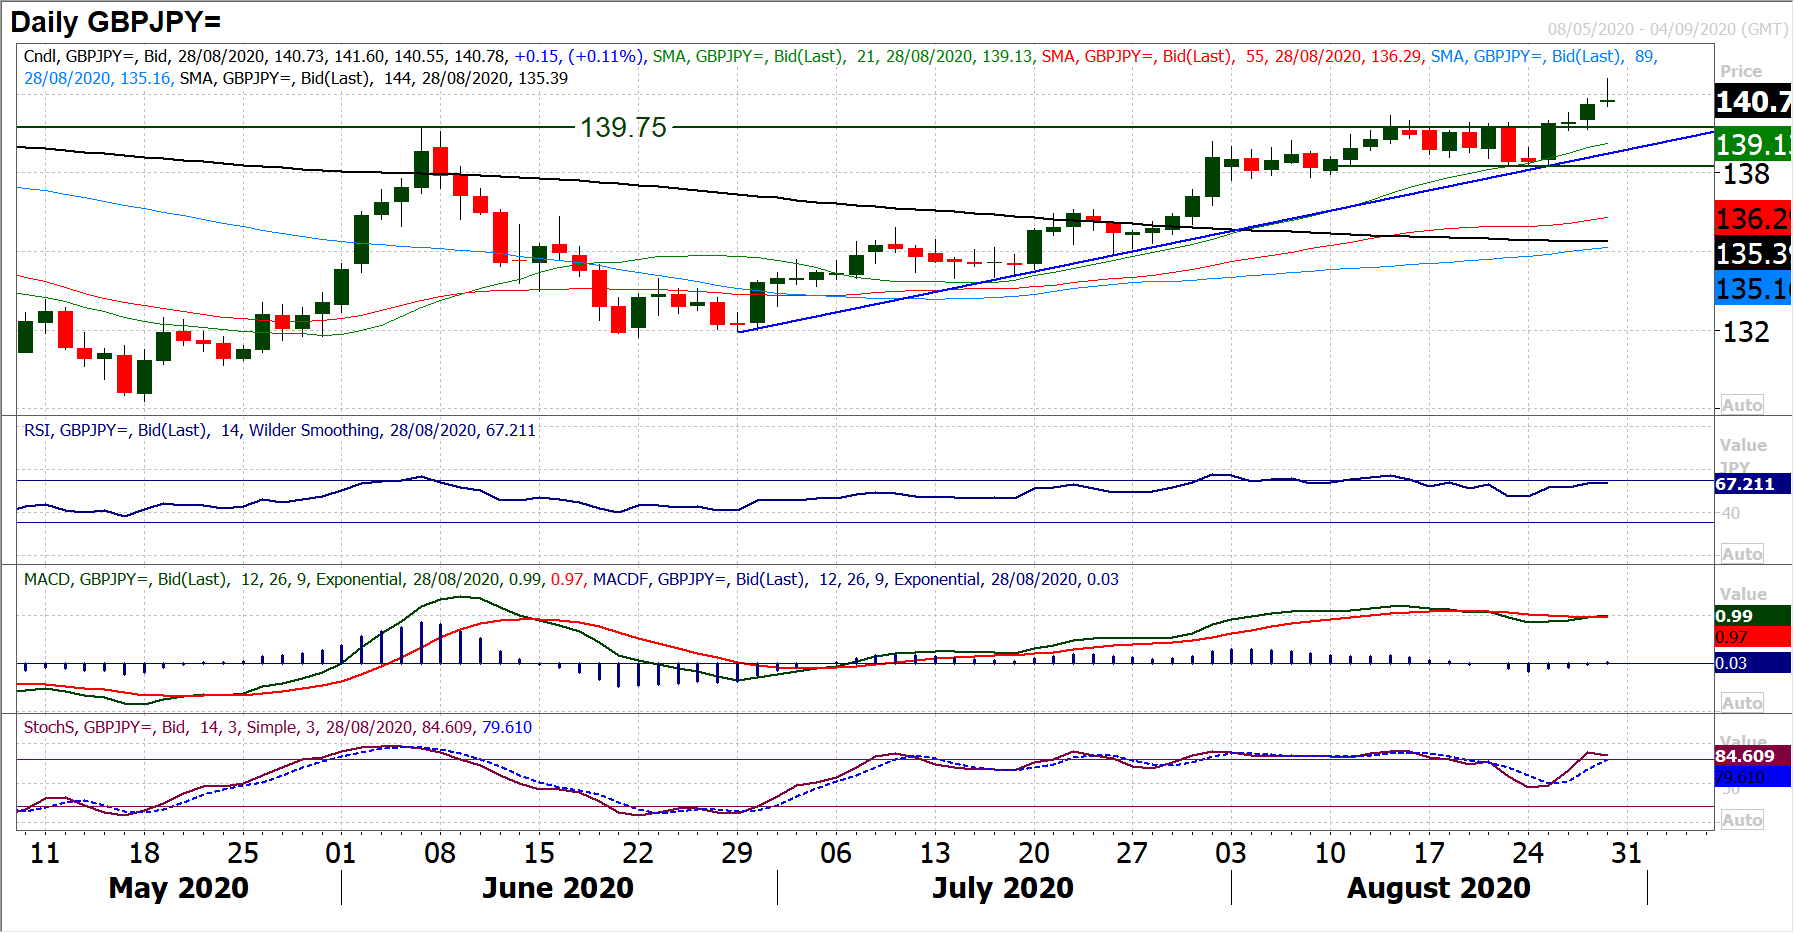This screenshot has height=933, width=1794.
Task: Select the blue 135.1 SMA price tag
Action: click(1752, 289)
